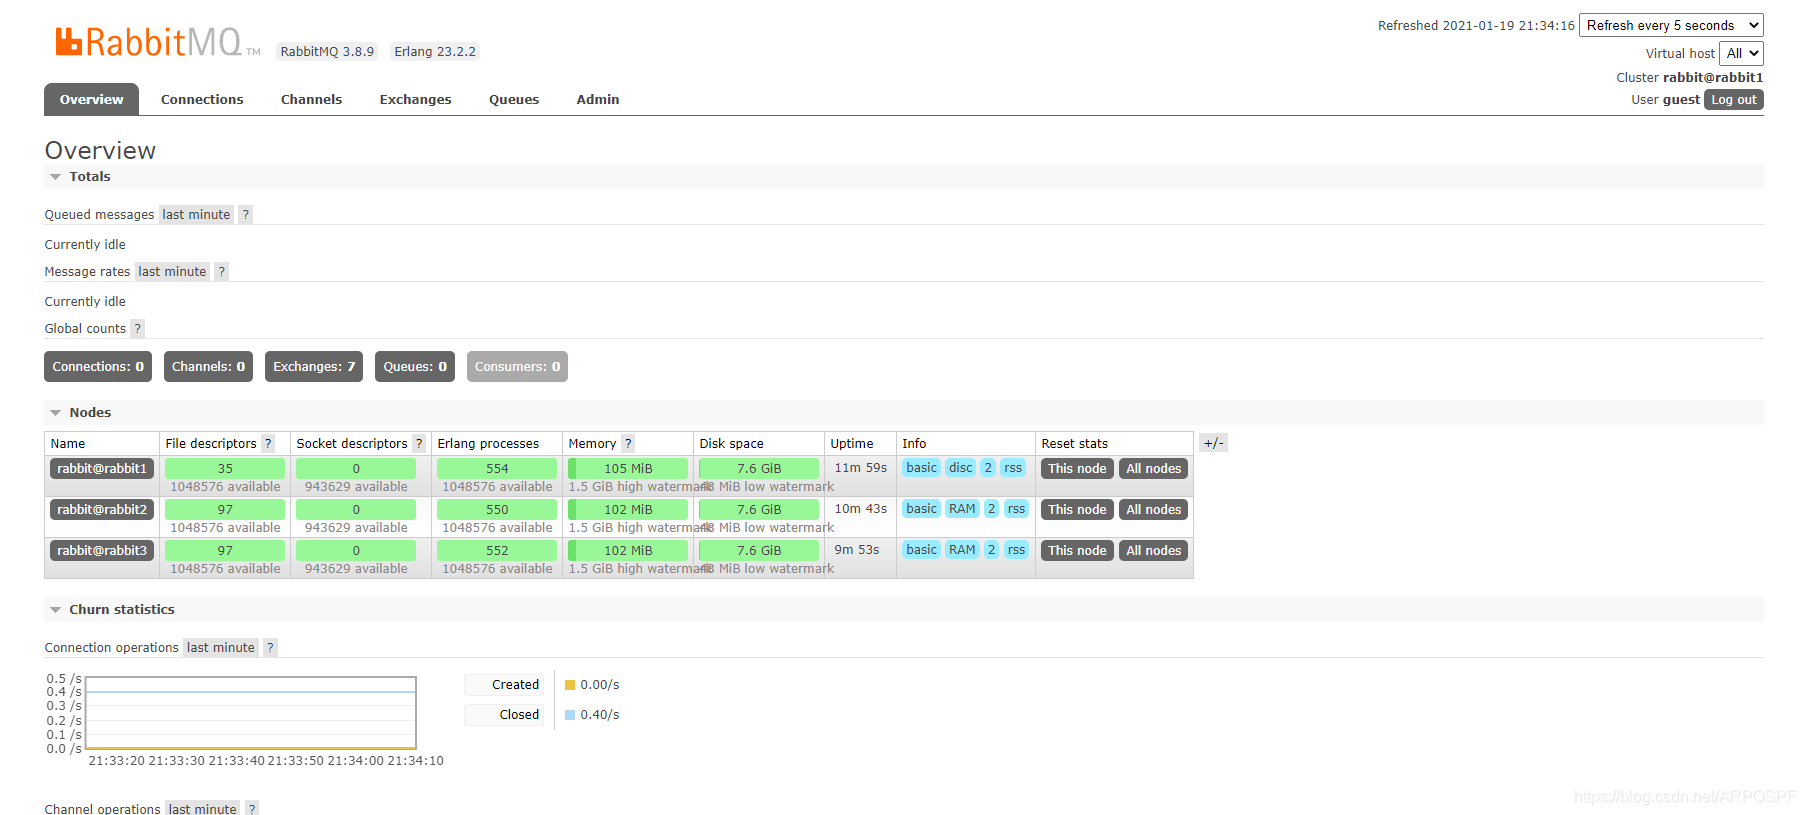The height and width of the screenshot is (815, 1806).
Task: Open node rabbit@rabbit2
Action: point(102,509)
